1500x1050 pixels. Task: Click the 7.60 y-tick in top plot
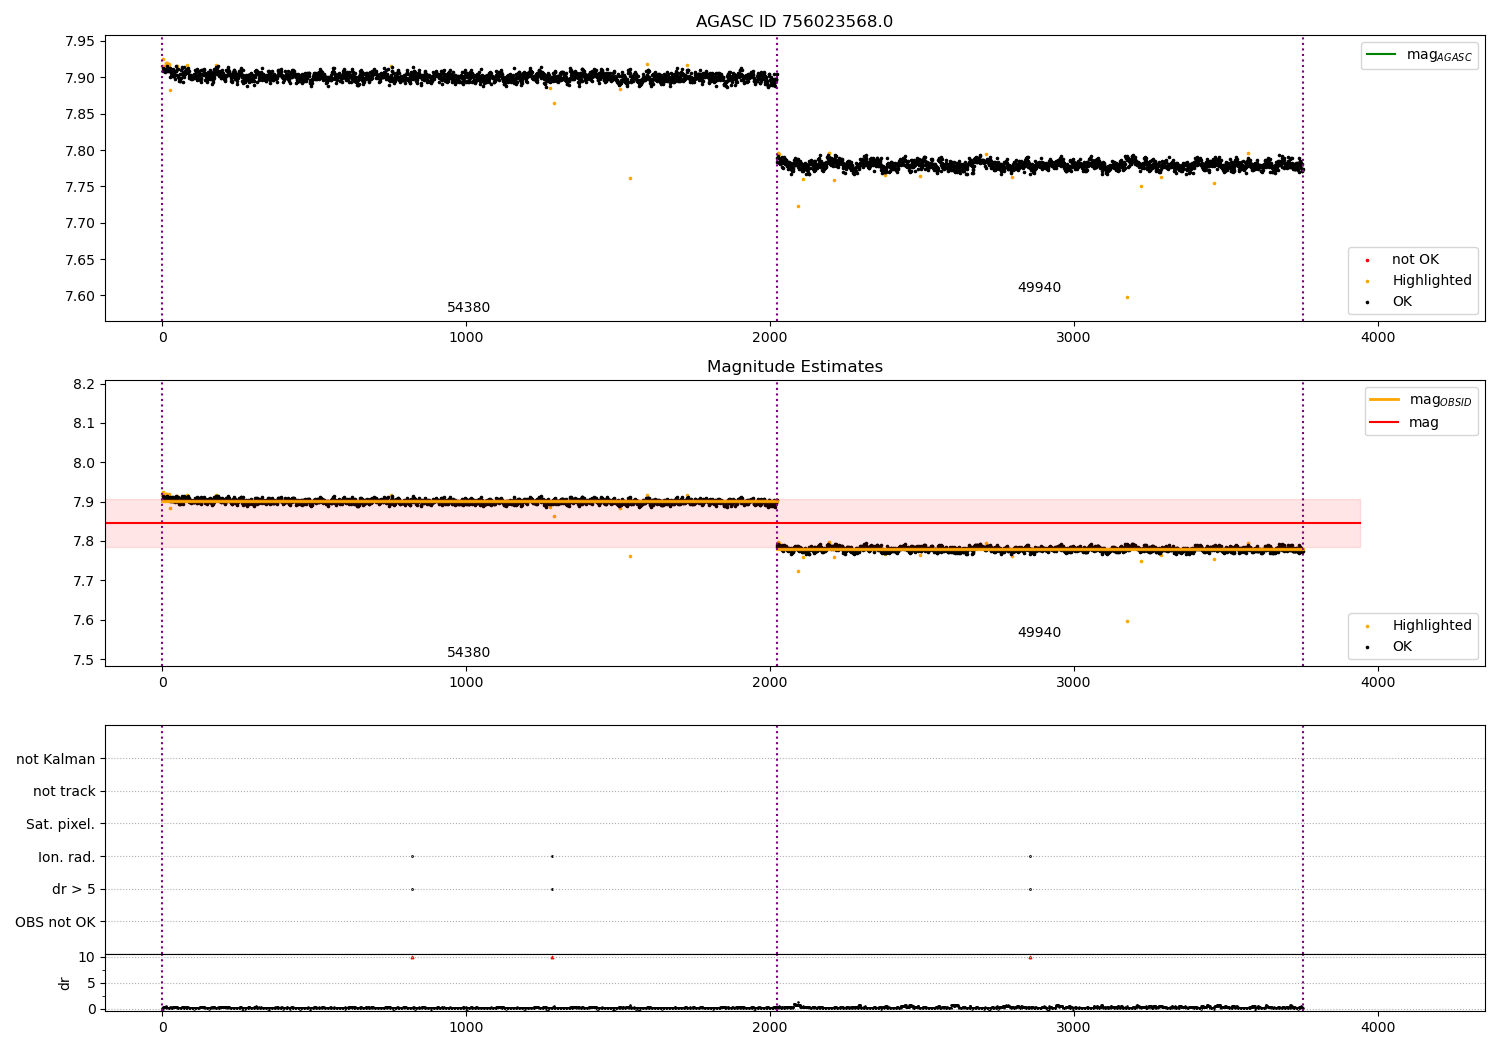(x=79, y=297)
